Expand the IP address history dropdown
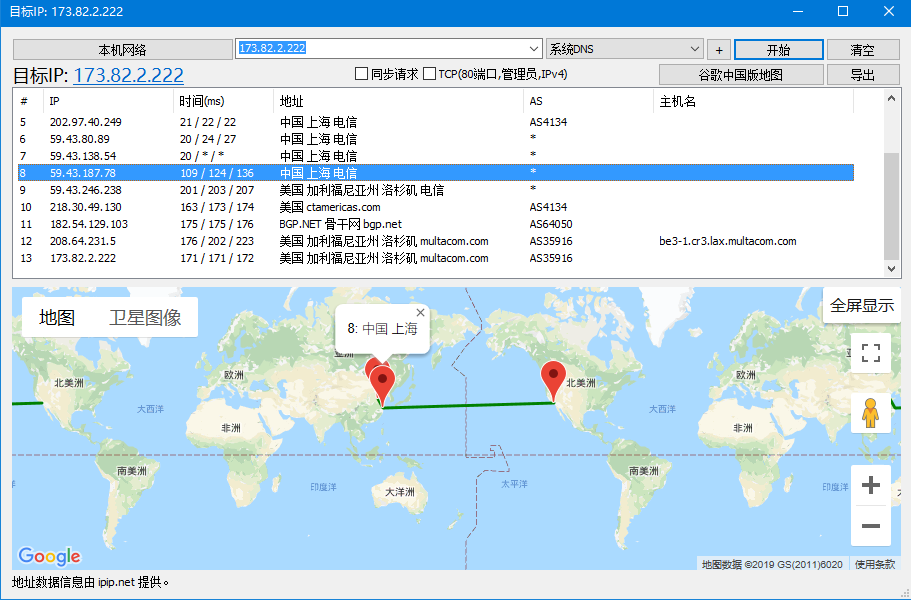 click(533, 49)
